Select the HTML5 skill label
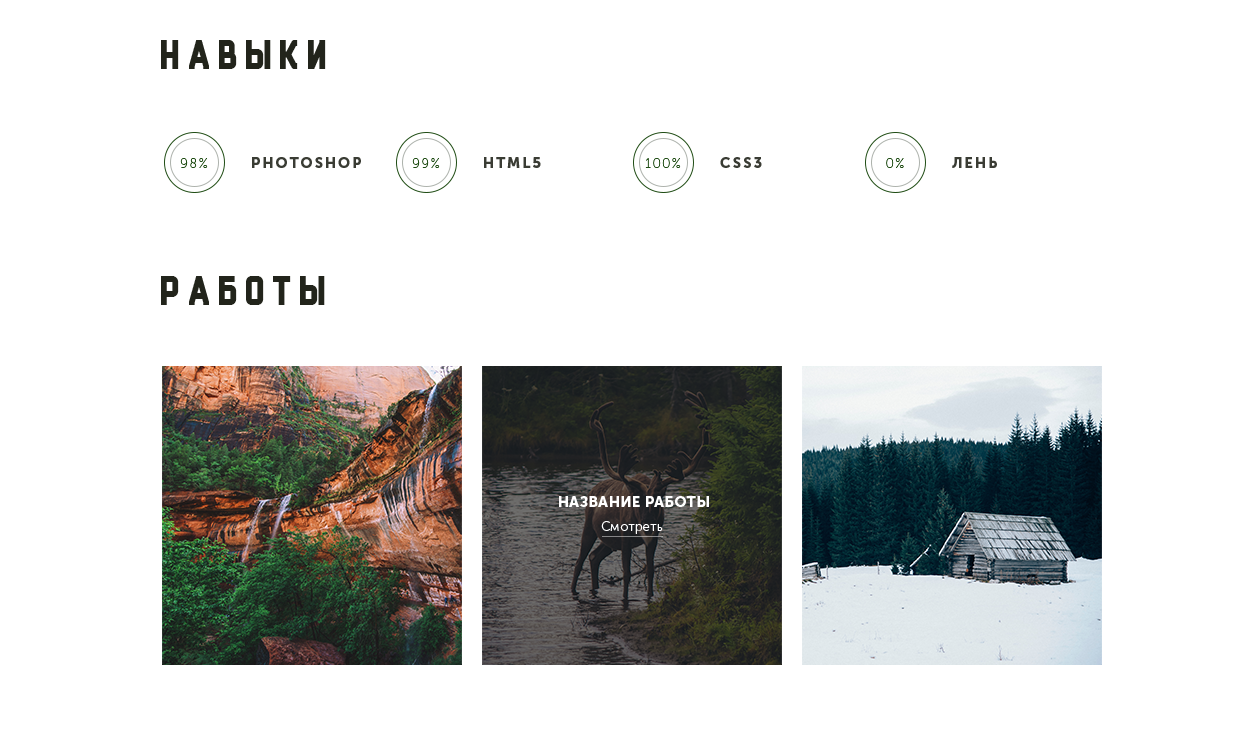This screenshot has width=1241, height=740. pyautogui.click(x=513, y=163)
